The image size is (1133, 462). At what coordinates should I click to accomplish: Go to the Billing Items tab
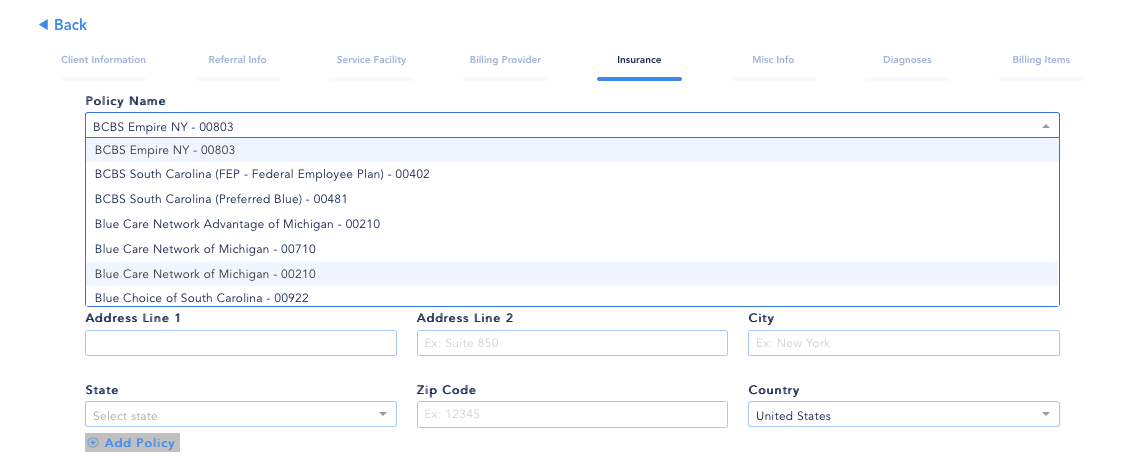(x=1041, y=60)
